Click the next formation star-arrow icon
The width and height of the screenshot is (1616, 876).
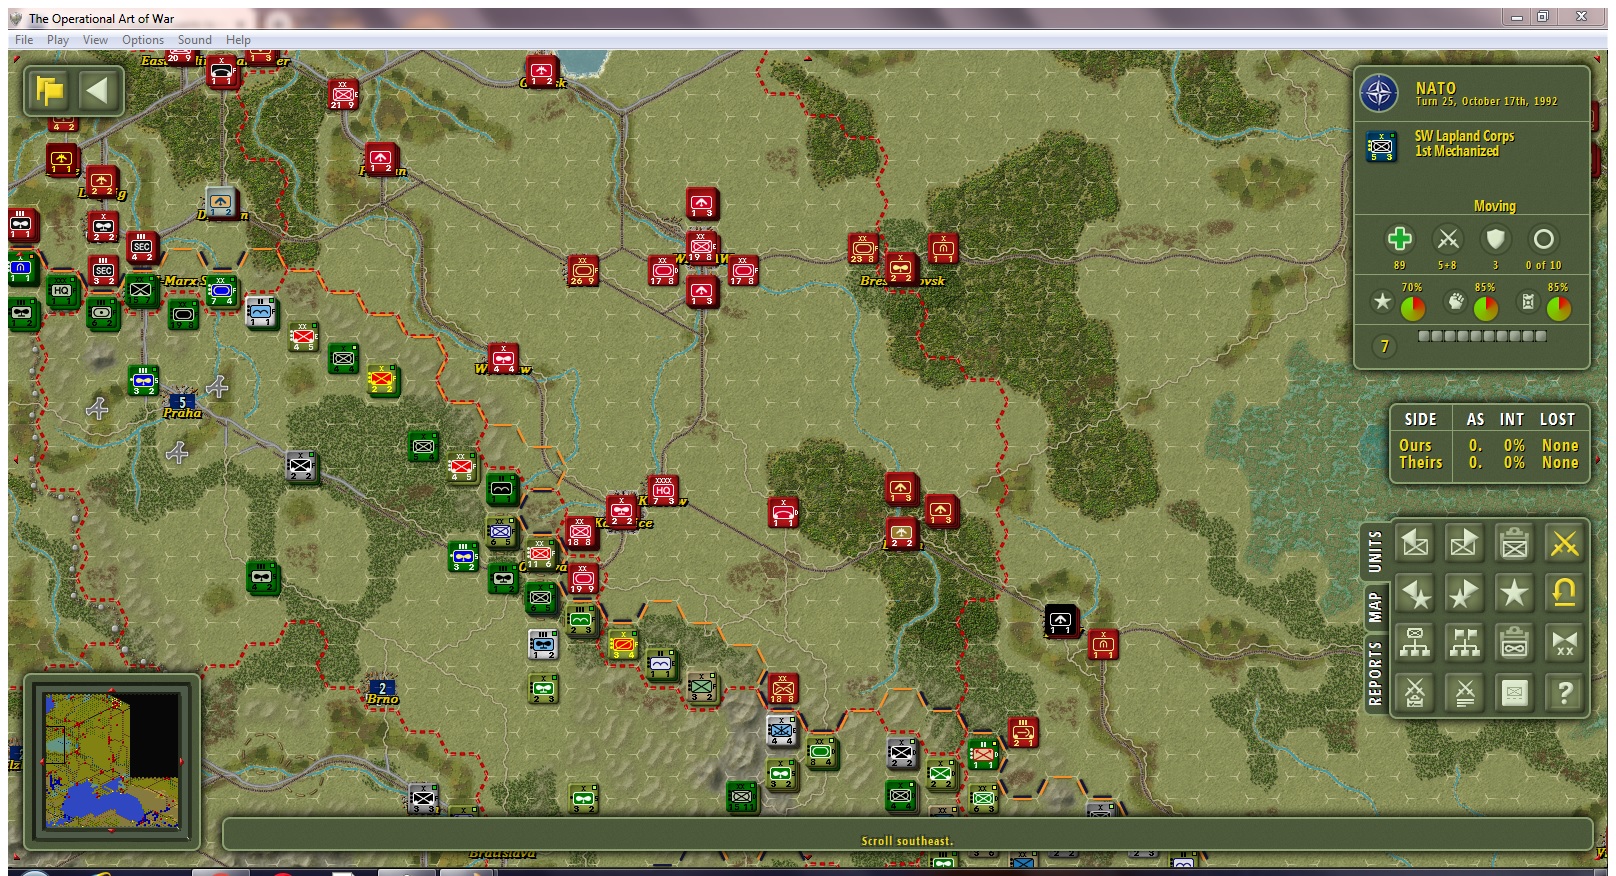(1464, 593)
